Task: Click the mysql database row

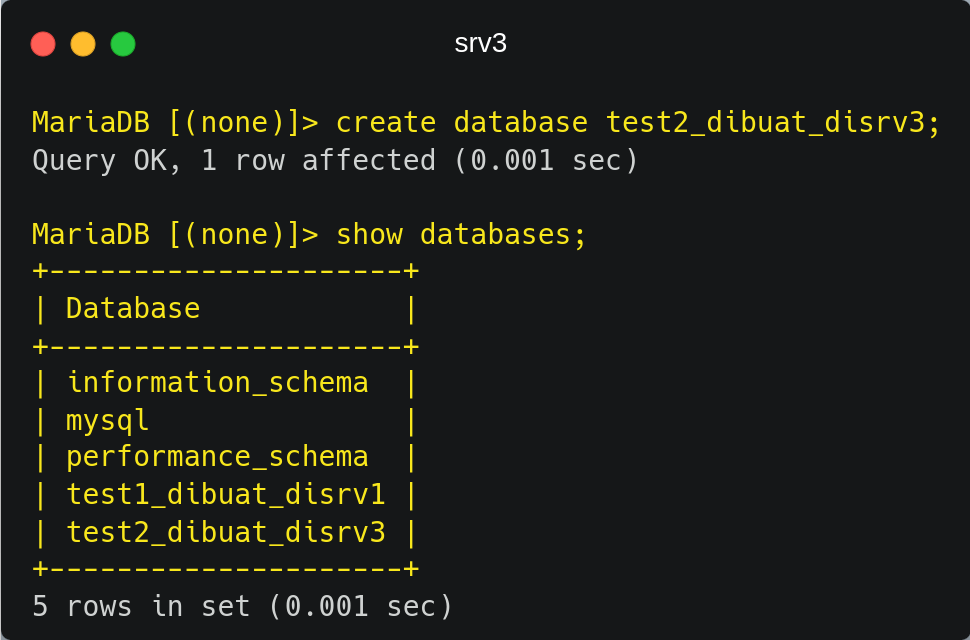Action: 225,420
